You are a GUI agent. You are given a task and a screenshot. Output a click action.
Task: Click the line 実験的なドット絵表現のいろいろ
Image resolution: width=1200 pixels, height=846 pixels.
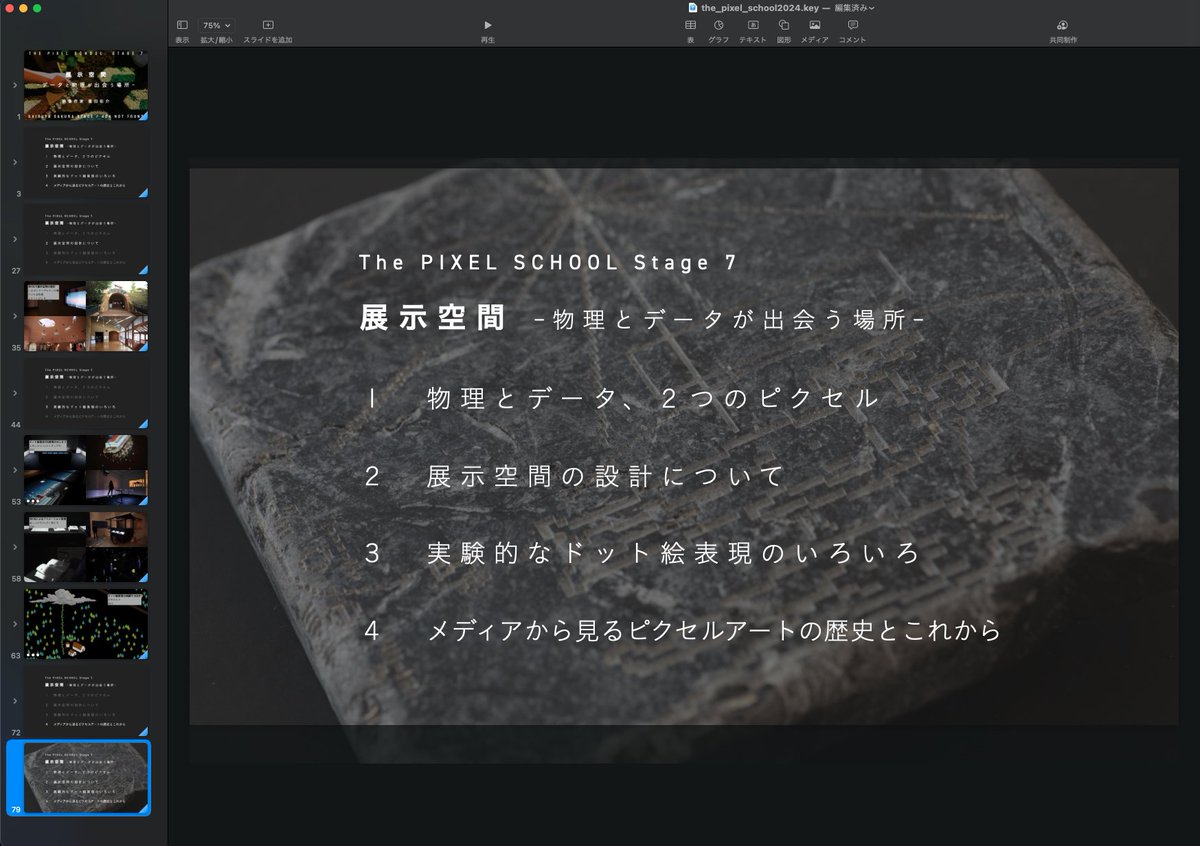coord(673,553)
